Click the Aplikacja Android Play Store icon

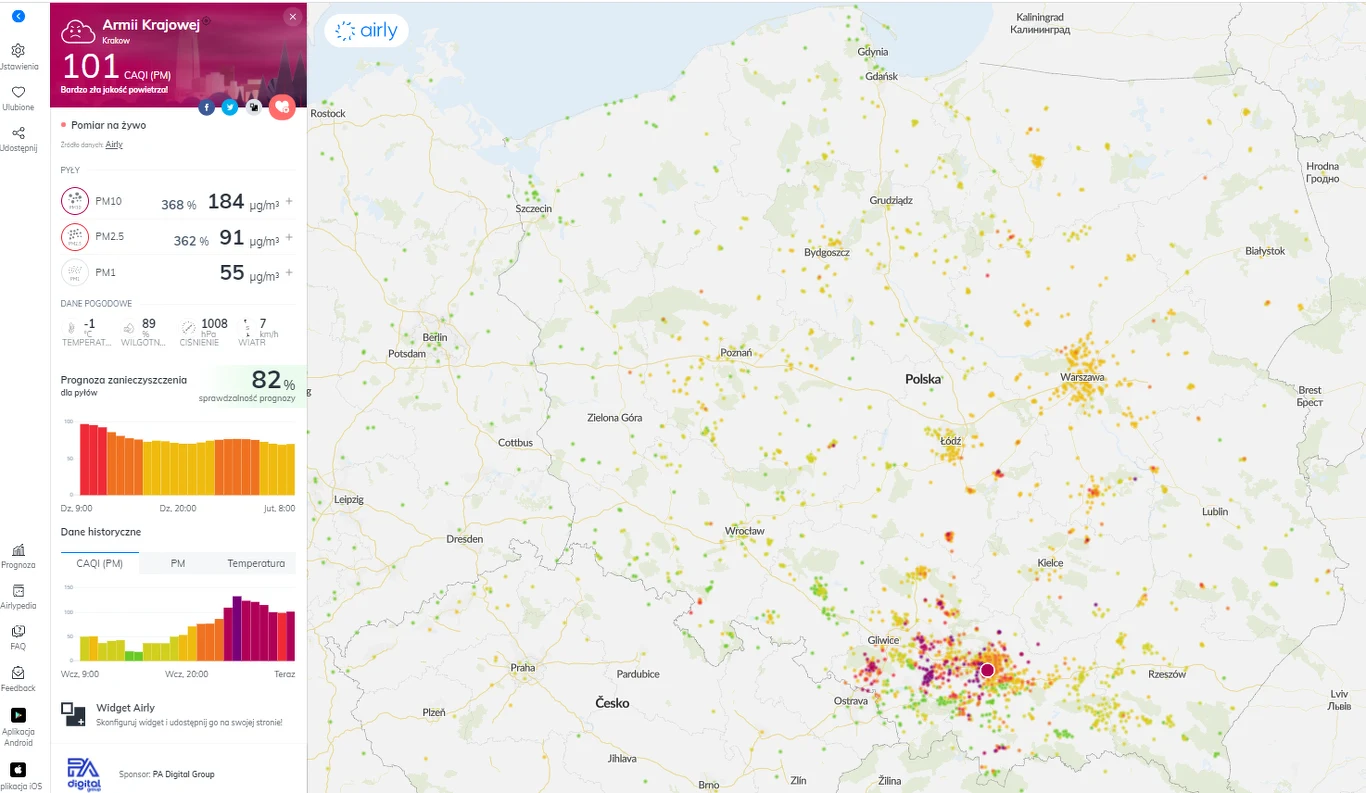[x=18, y=715]
